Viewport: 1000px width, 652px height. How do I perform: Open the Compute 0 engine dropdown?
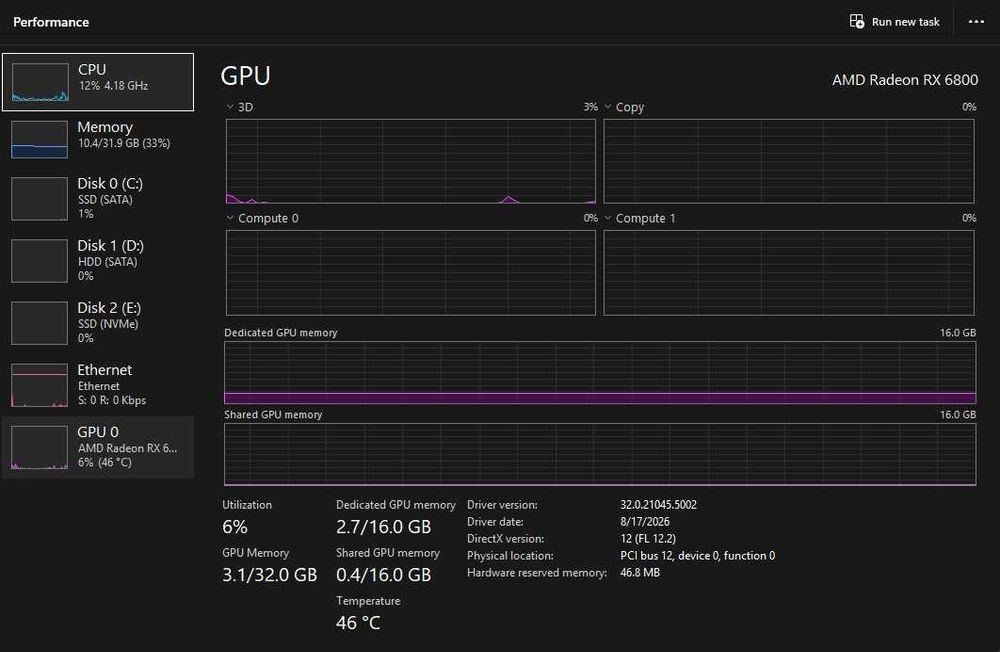[230, 218]
